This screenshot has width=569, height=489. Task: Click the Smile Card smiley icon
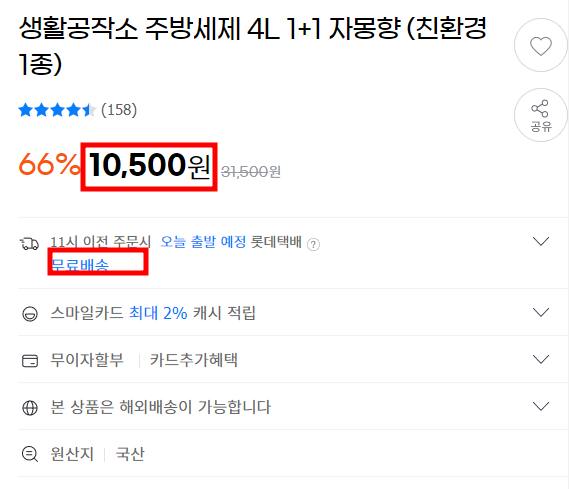click(x=30, y=313)
